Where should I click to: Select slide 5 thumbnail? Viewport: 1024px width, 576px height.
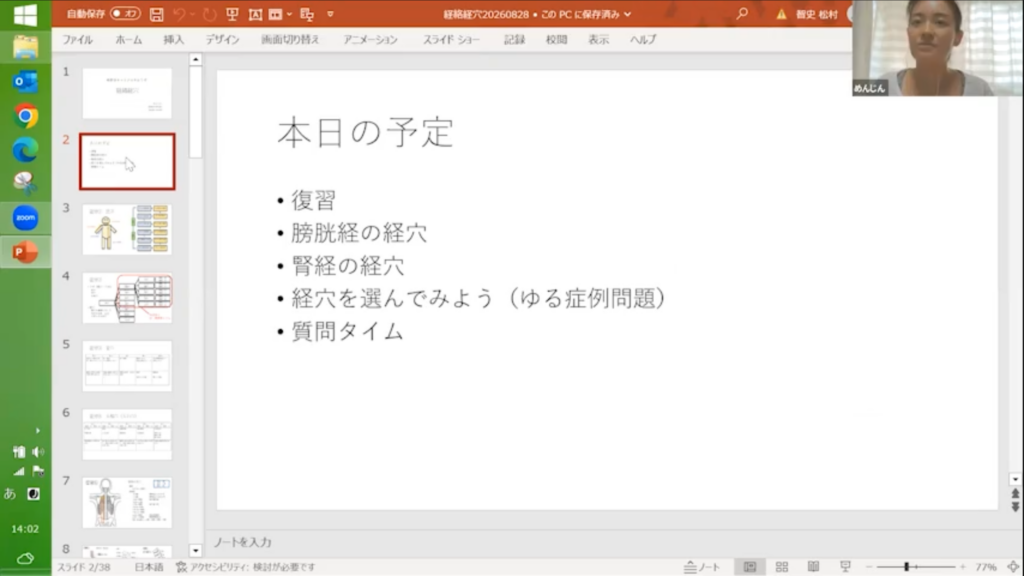(x=127, y=366)
